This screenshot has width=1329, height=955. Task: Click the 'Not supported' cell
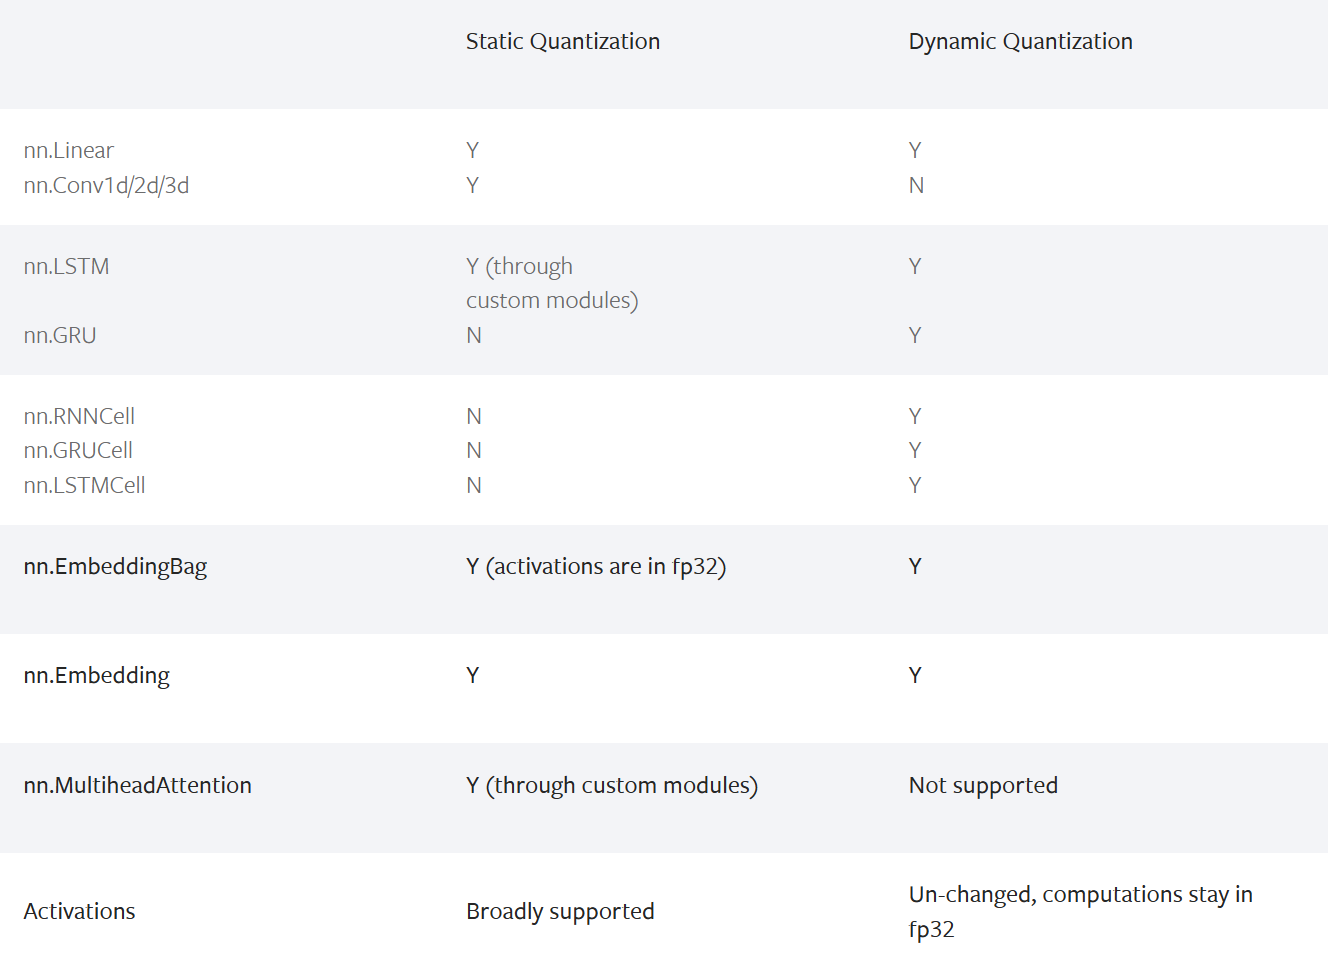[x=982, y=786]
